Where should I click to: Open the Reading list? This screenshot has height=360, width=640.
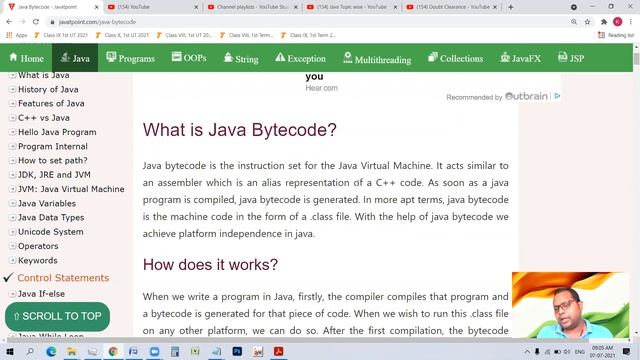[616, 35]
